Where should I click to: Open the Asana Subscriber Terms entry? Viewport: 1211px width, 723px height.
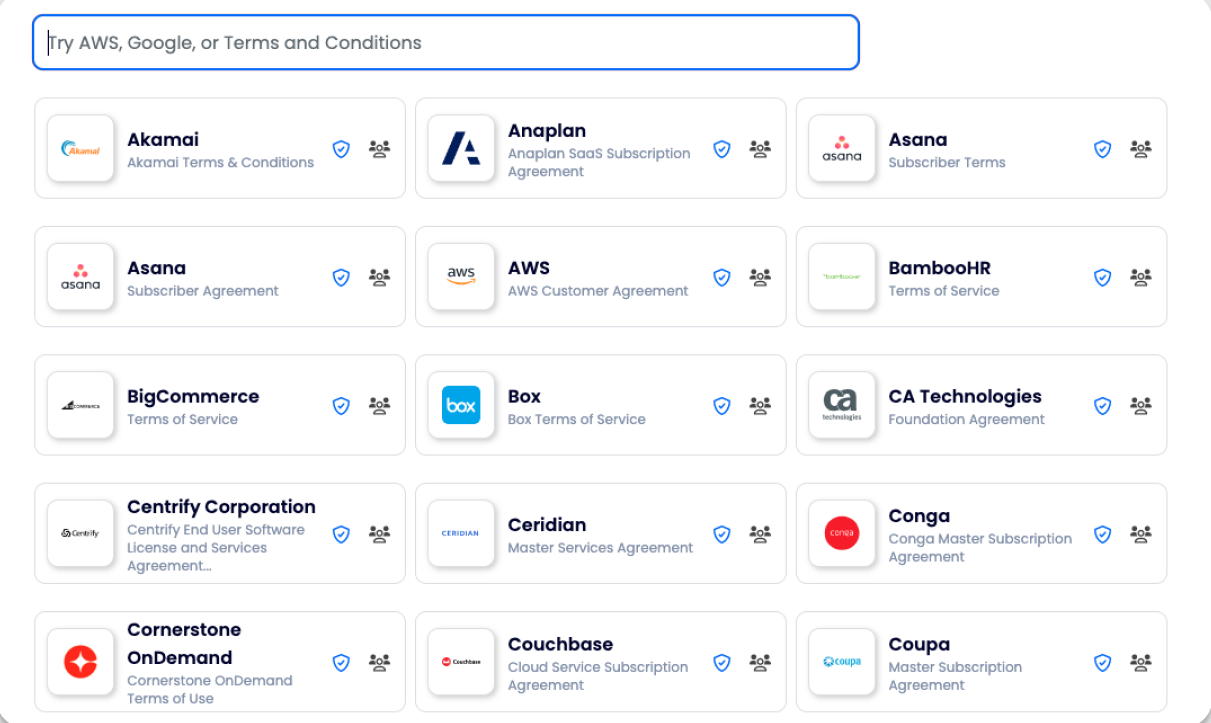click(x=946, y=162)
